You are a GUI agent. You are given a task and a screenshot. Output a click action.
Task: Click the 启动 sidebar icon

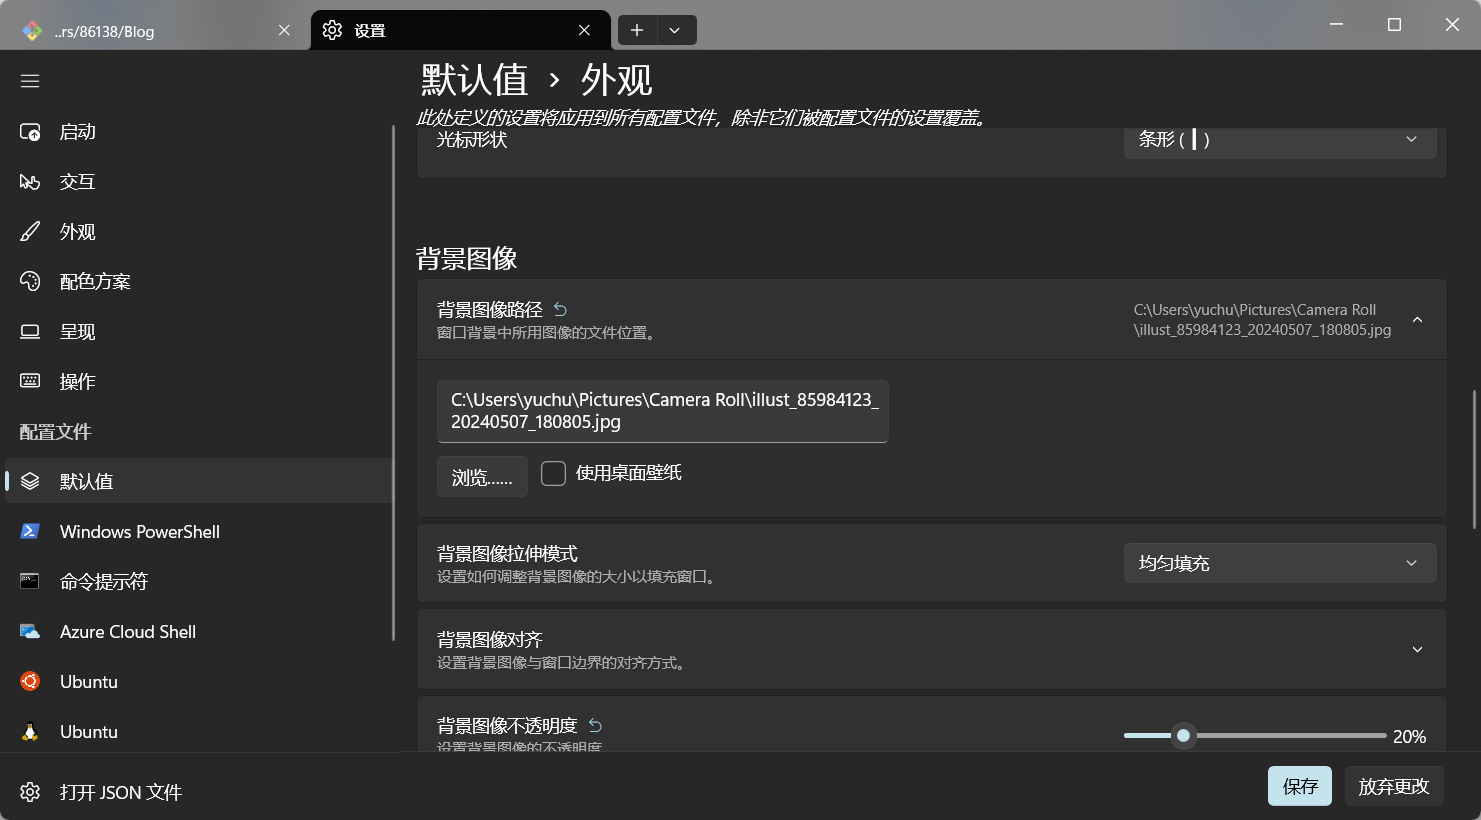(x=30, y=132)
